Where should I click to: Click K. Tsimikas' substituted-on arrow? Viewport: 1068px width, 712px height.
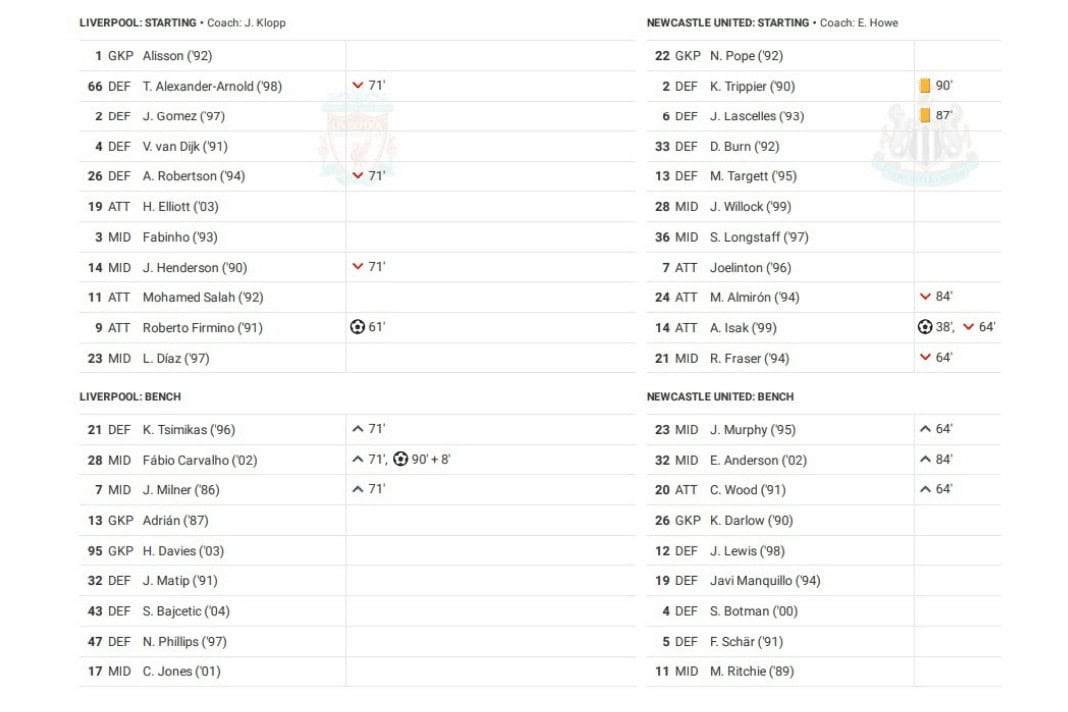[358, 429]
